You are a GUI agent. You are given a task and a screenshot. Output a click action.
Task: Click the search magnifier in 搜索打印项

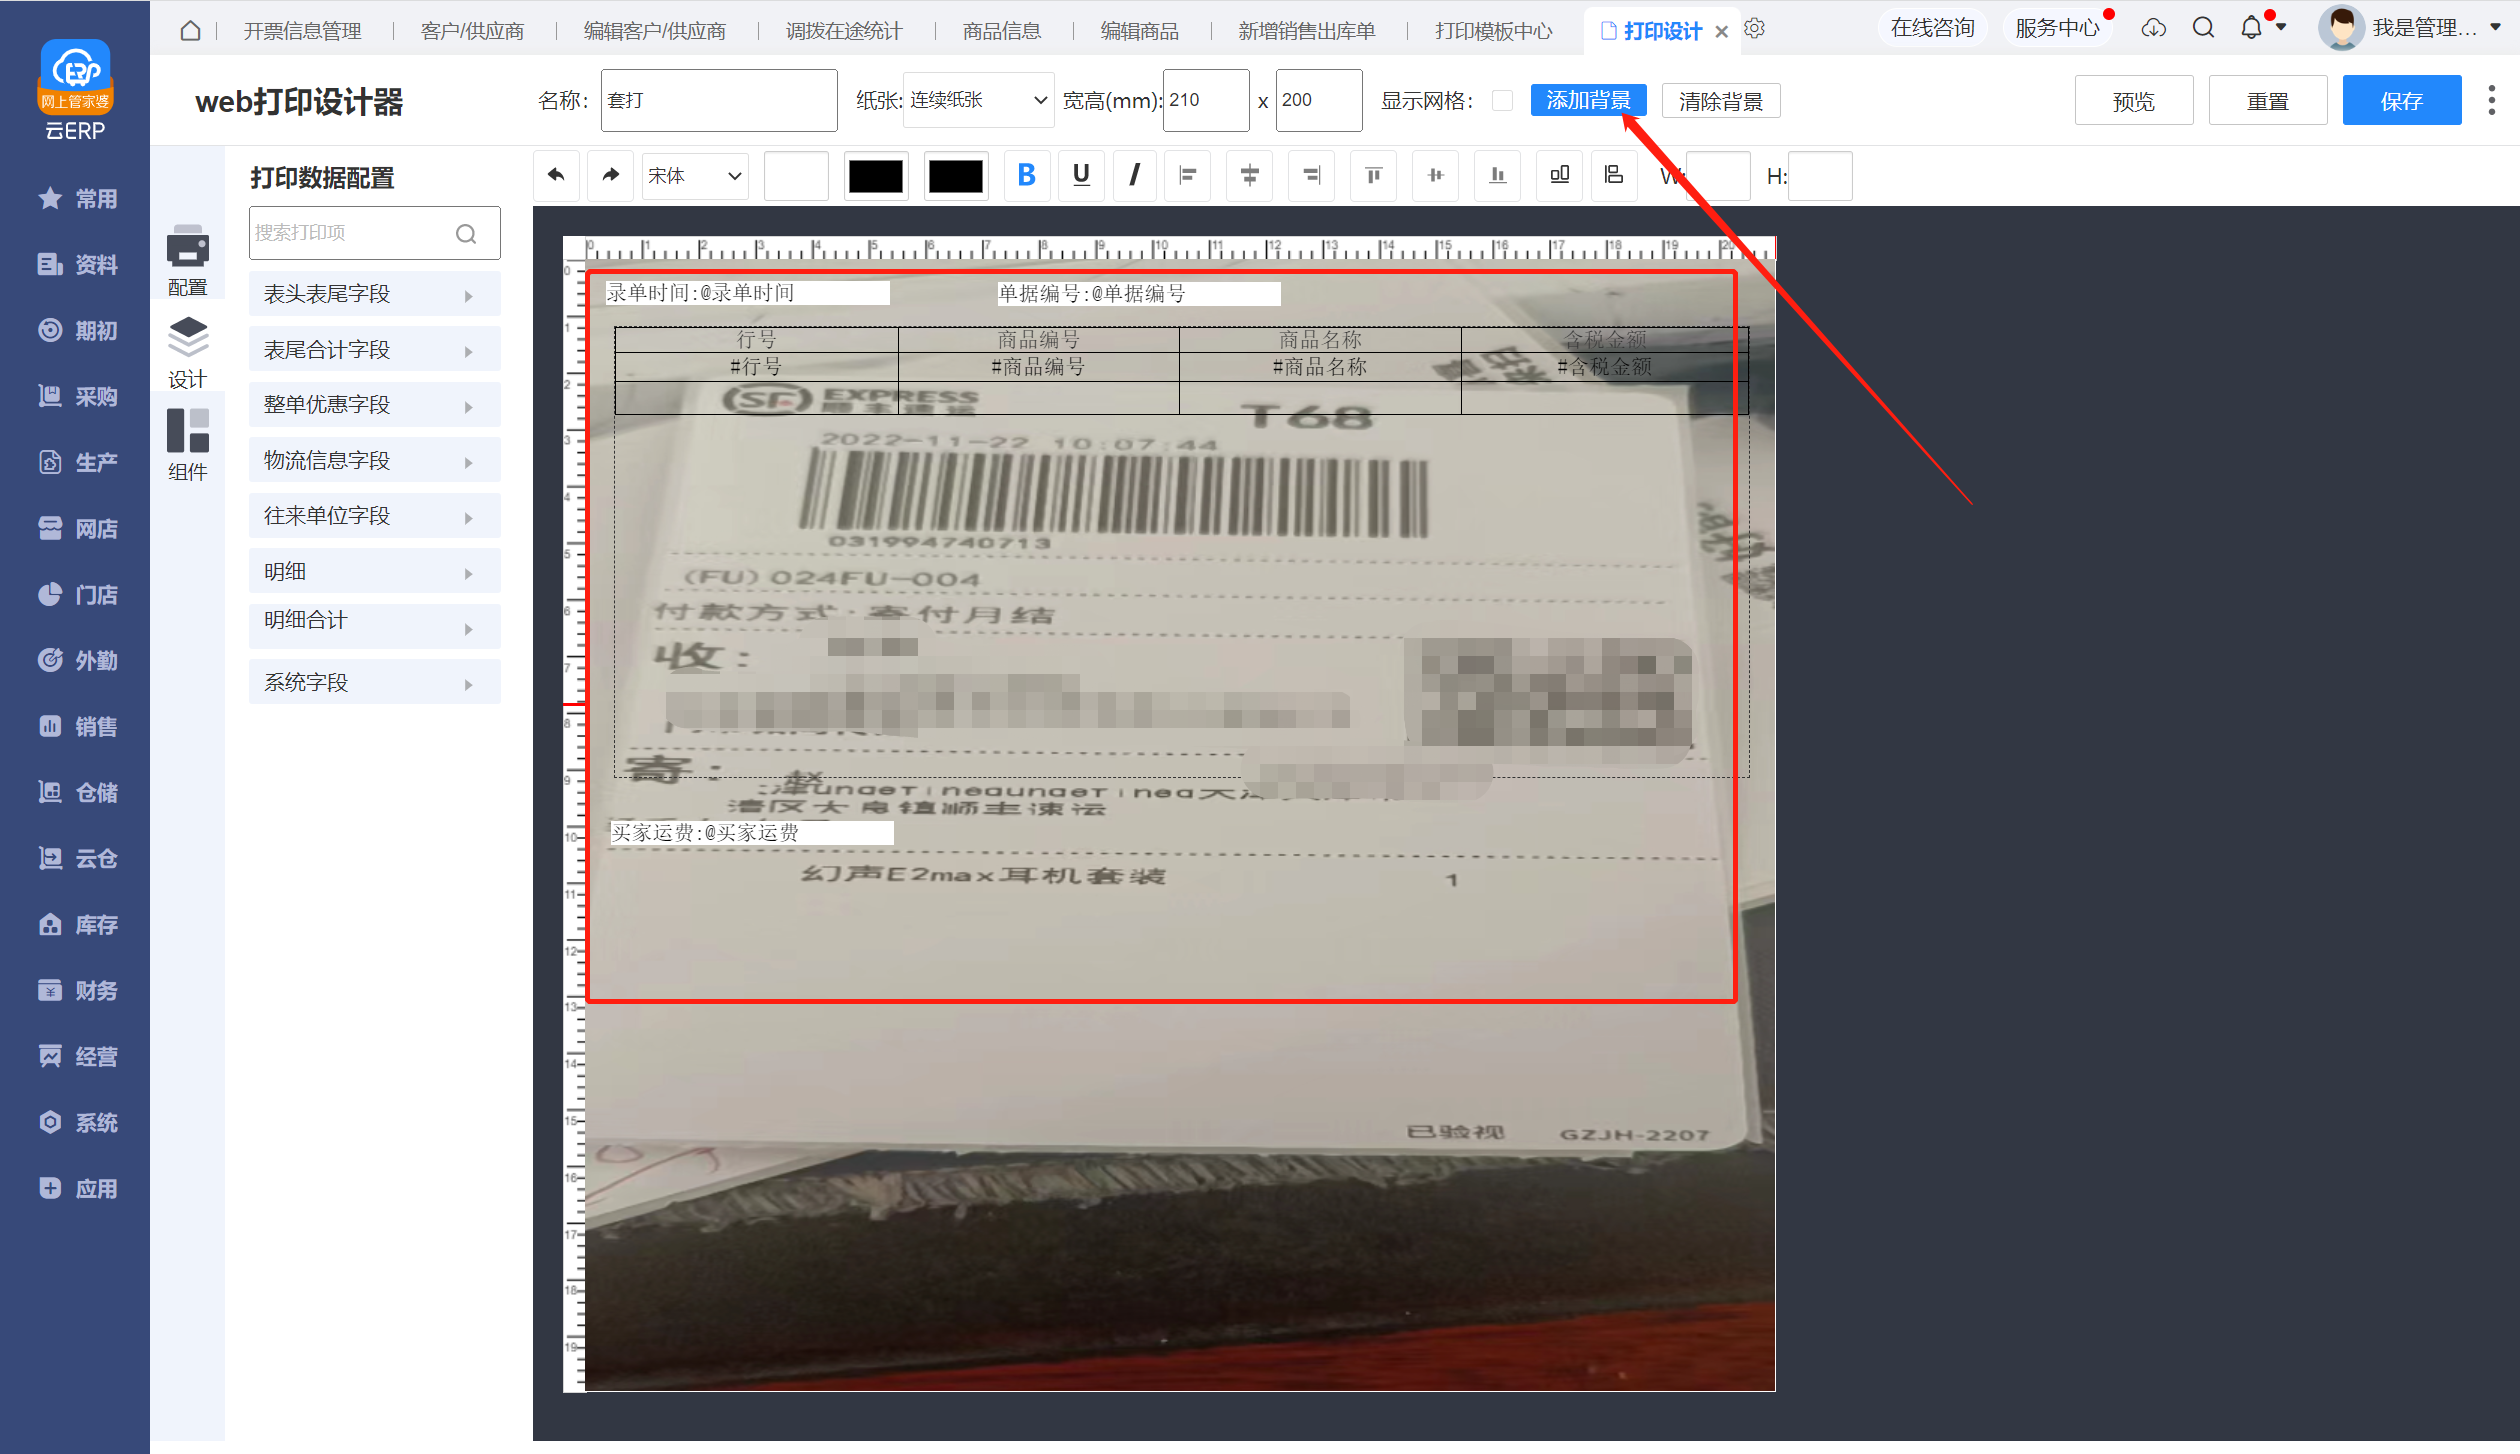466,234
